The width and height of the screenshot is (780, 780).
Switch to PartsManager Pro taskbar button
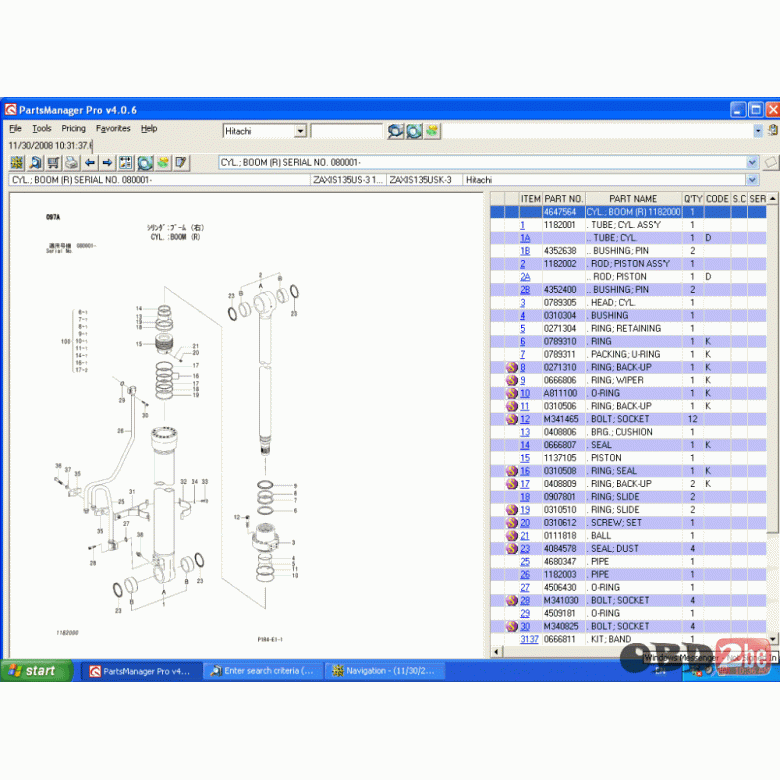click(x=140, y=671)
